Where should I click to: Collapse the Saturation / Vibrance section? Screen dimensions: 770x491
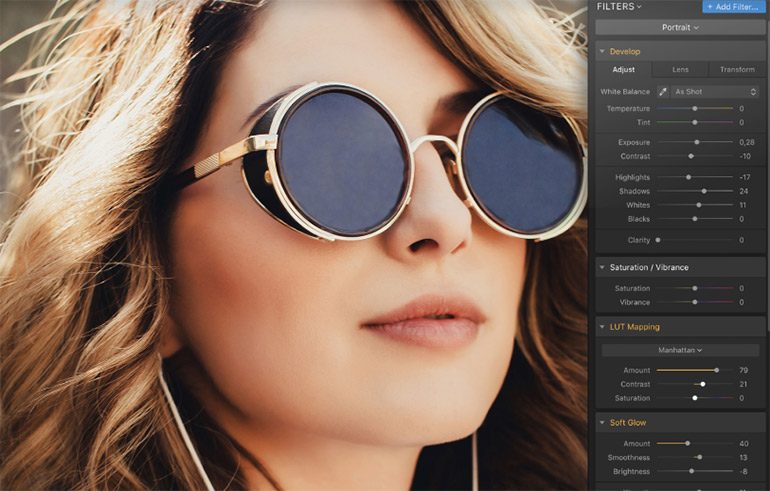603,267
